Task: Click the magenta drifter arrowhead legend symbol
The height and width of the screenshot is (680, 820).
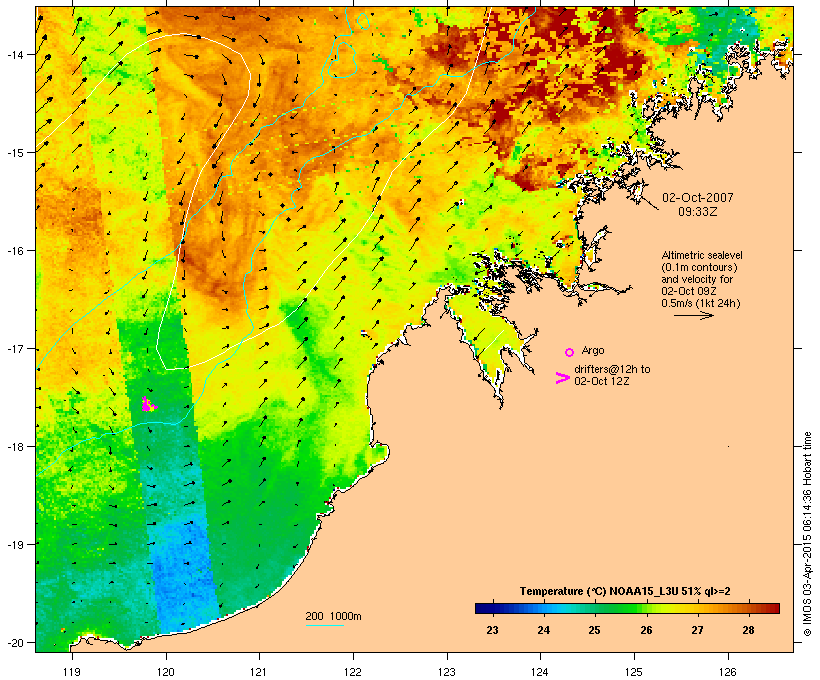Action: 562,378
